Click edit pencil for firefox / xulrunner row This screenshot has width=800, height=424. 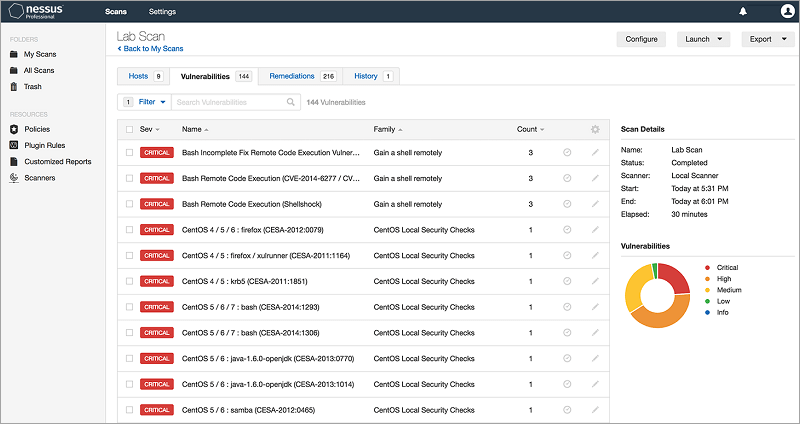595,256
